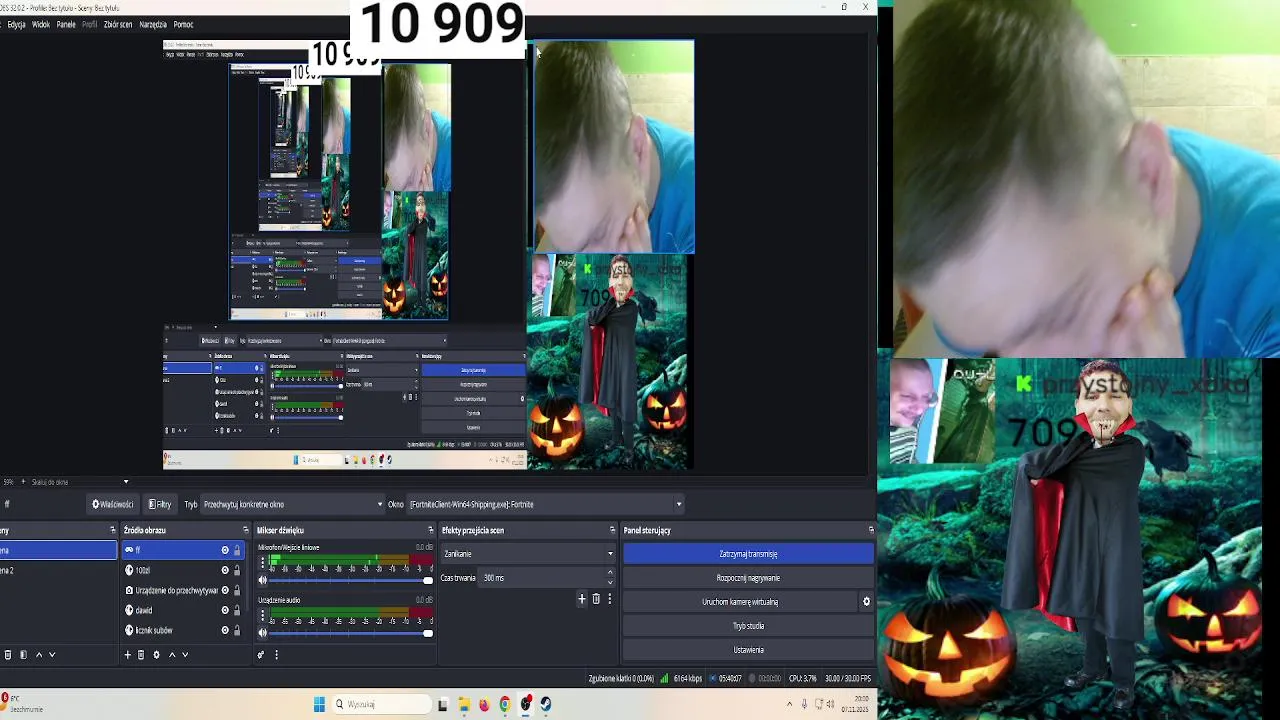Add a new source with the plus icon

127,655
